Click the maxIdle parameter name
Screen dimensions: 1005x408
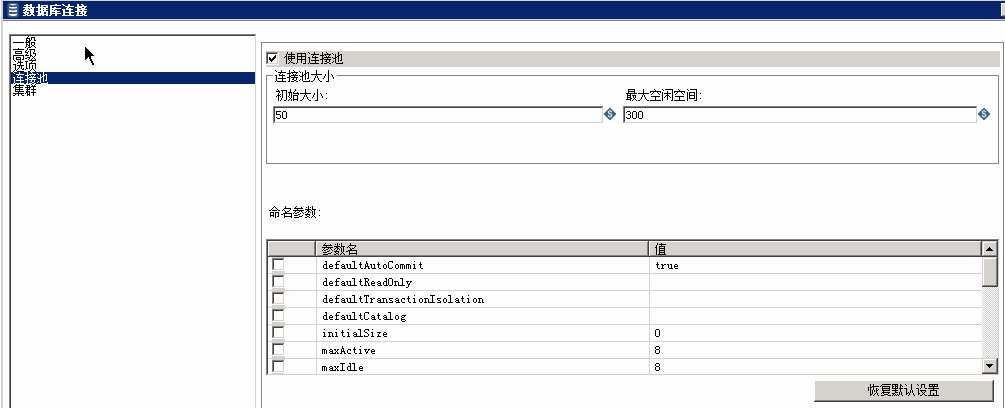343,368
